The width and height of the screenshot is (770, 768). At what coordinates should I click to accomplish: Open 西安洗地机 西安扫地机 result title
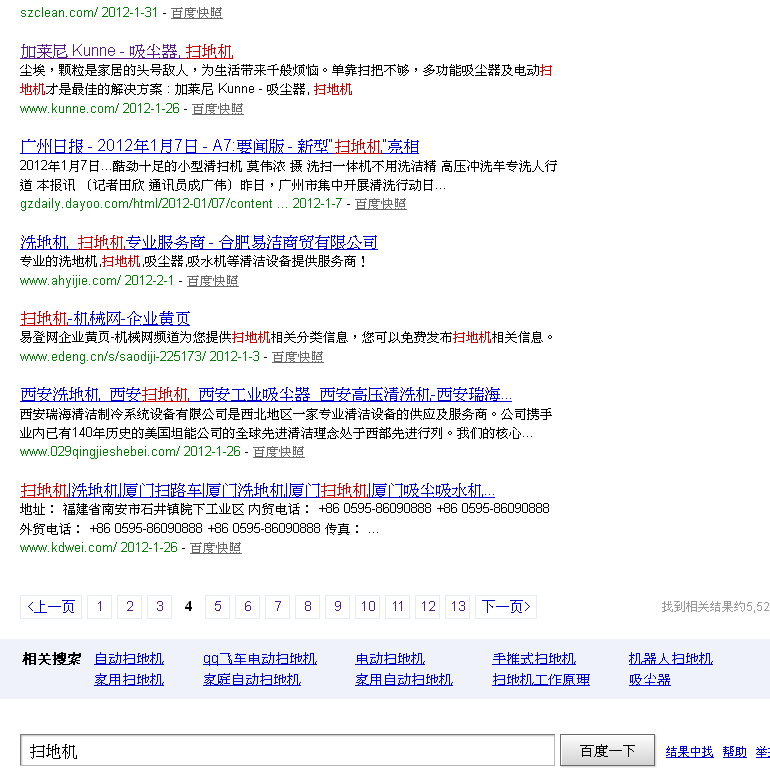[266, 394]
